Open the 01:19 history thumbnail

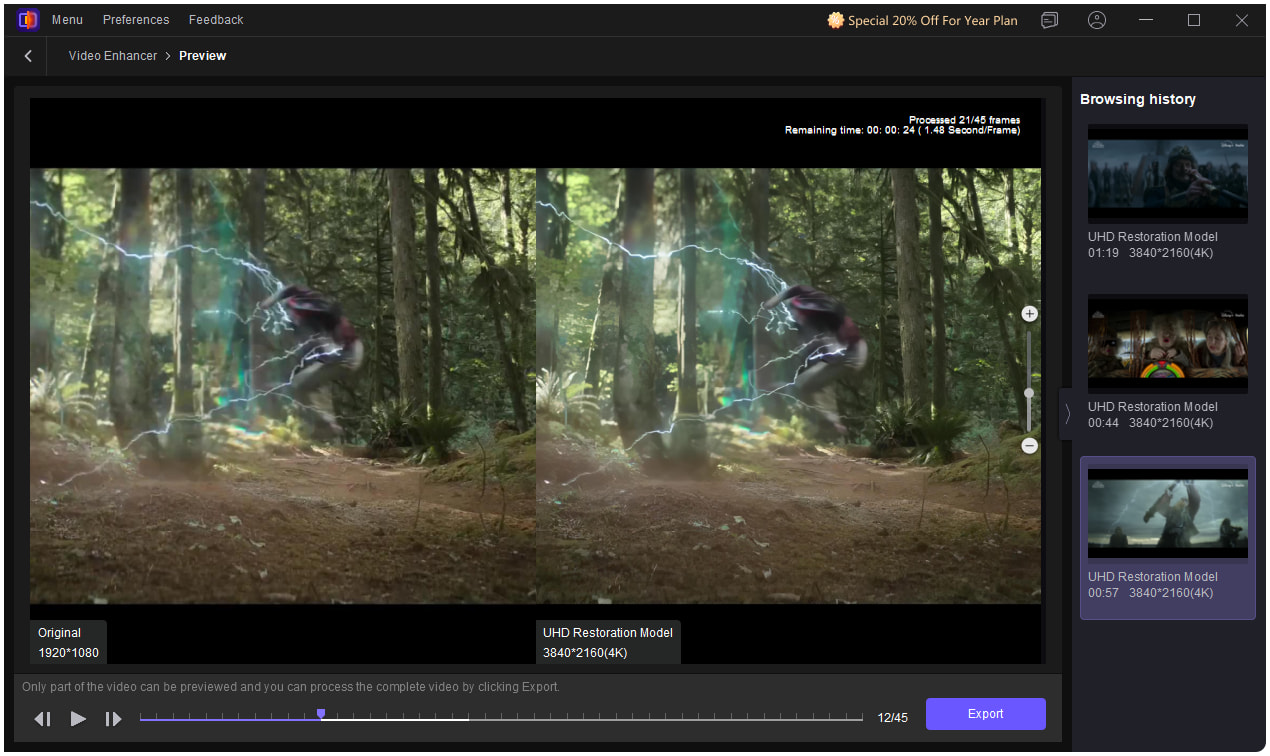(1167, 173)
